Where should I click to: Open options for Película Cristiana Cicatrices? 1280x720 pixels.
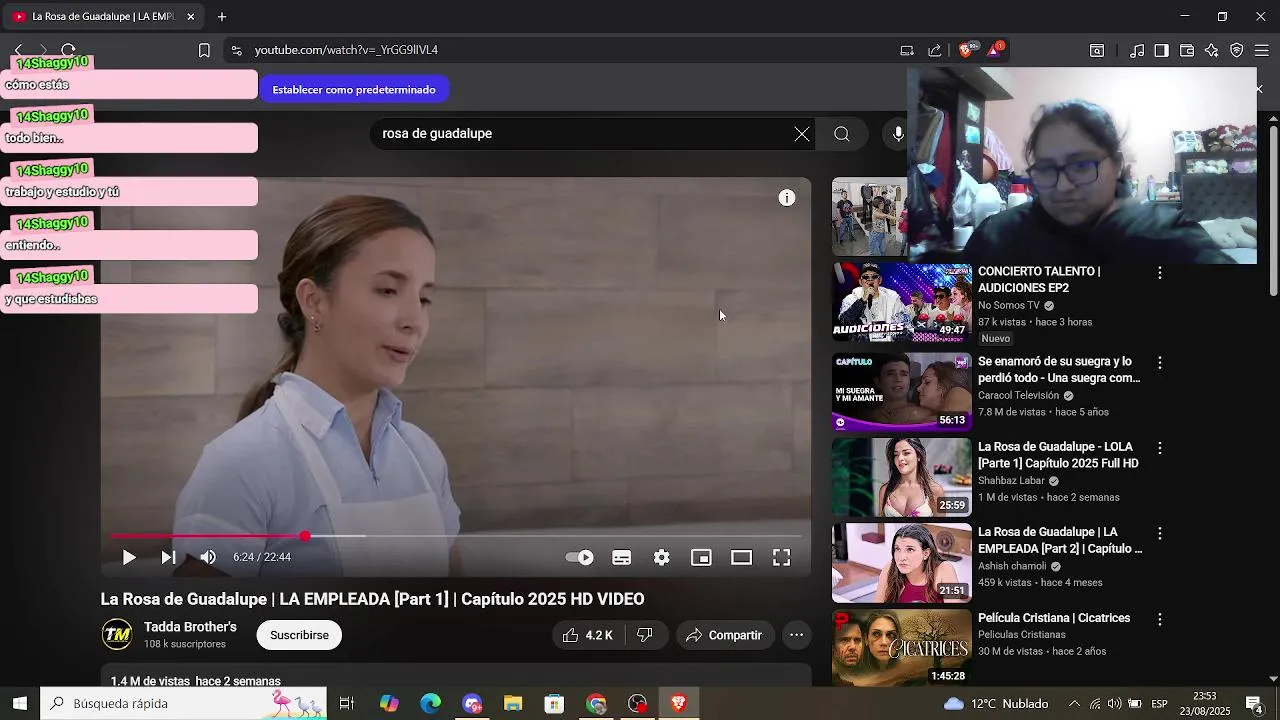pyautogui.click(x=1160, y=619)
